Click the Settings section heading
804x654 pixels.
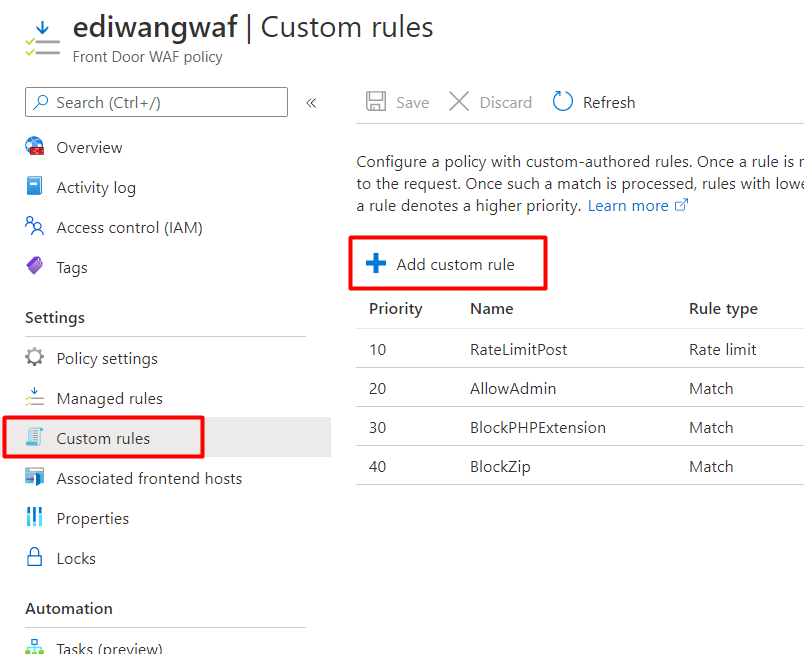point(55,318)
